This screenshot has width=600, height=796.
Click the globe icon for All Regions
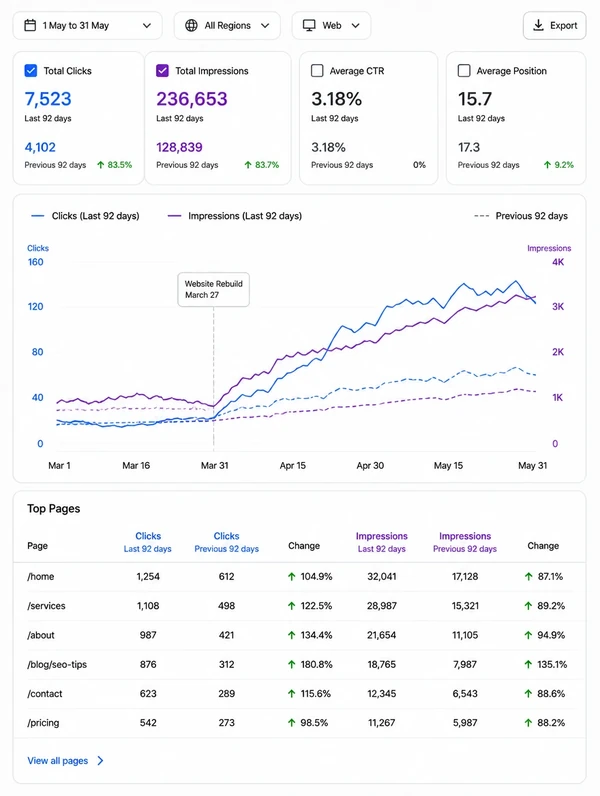coord(191,25)
